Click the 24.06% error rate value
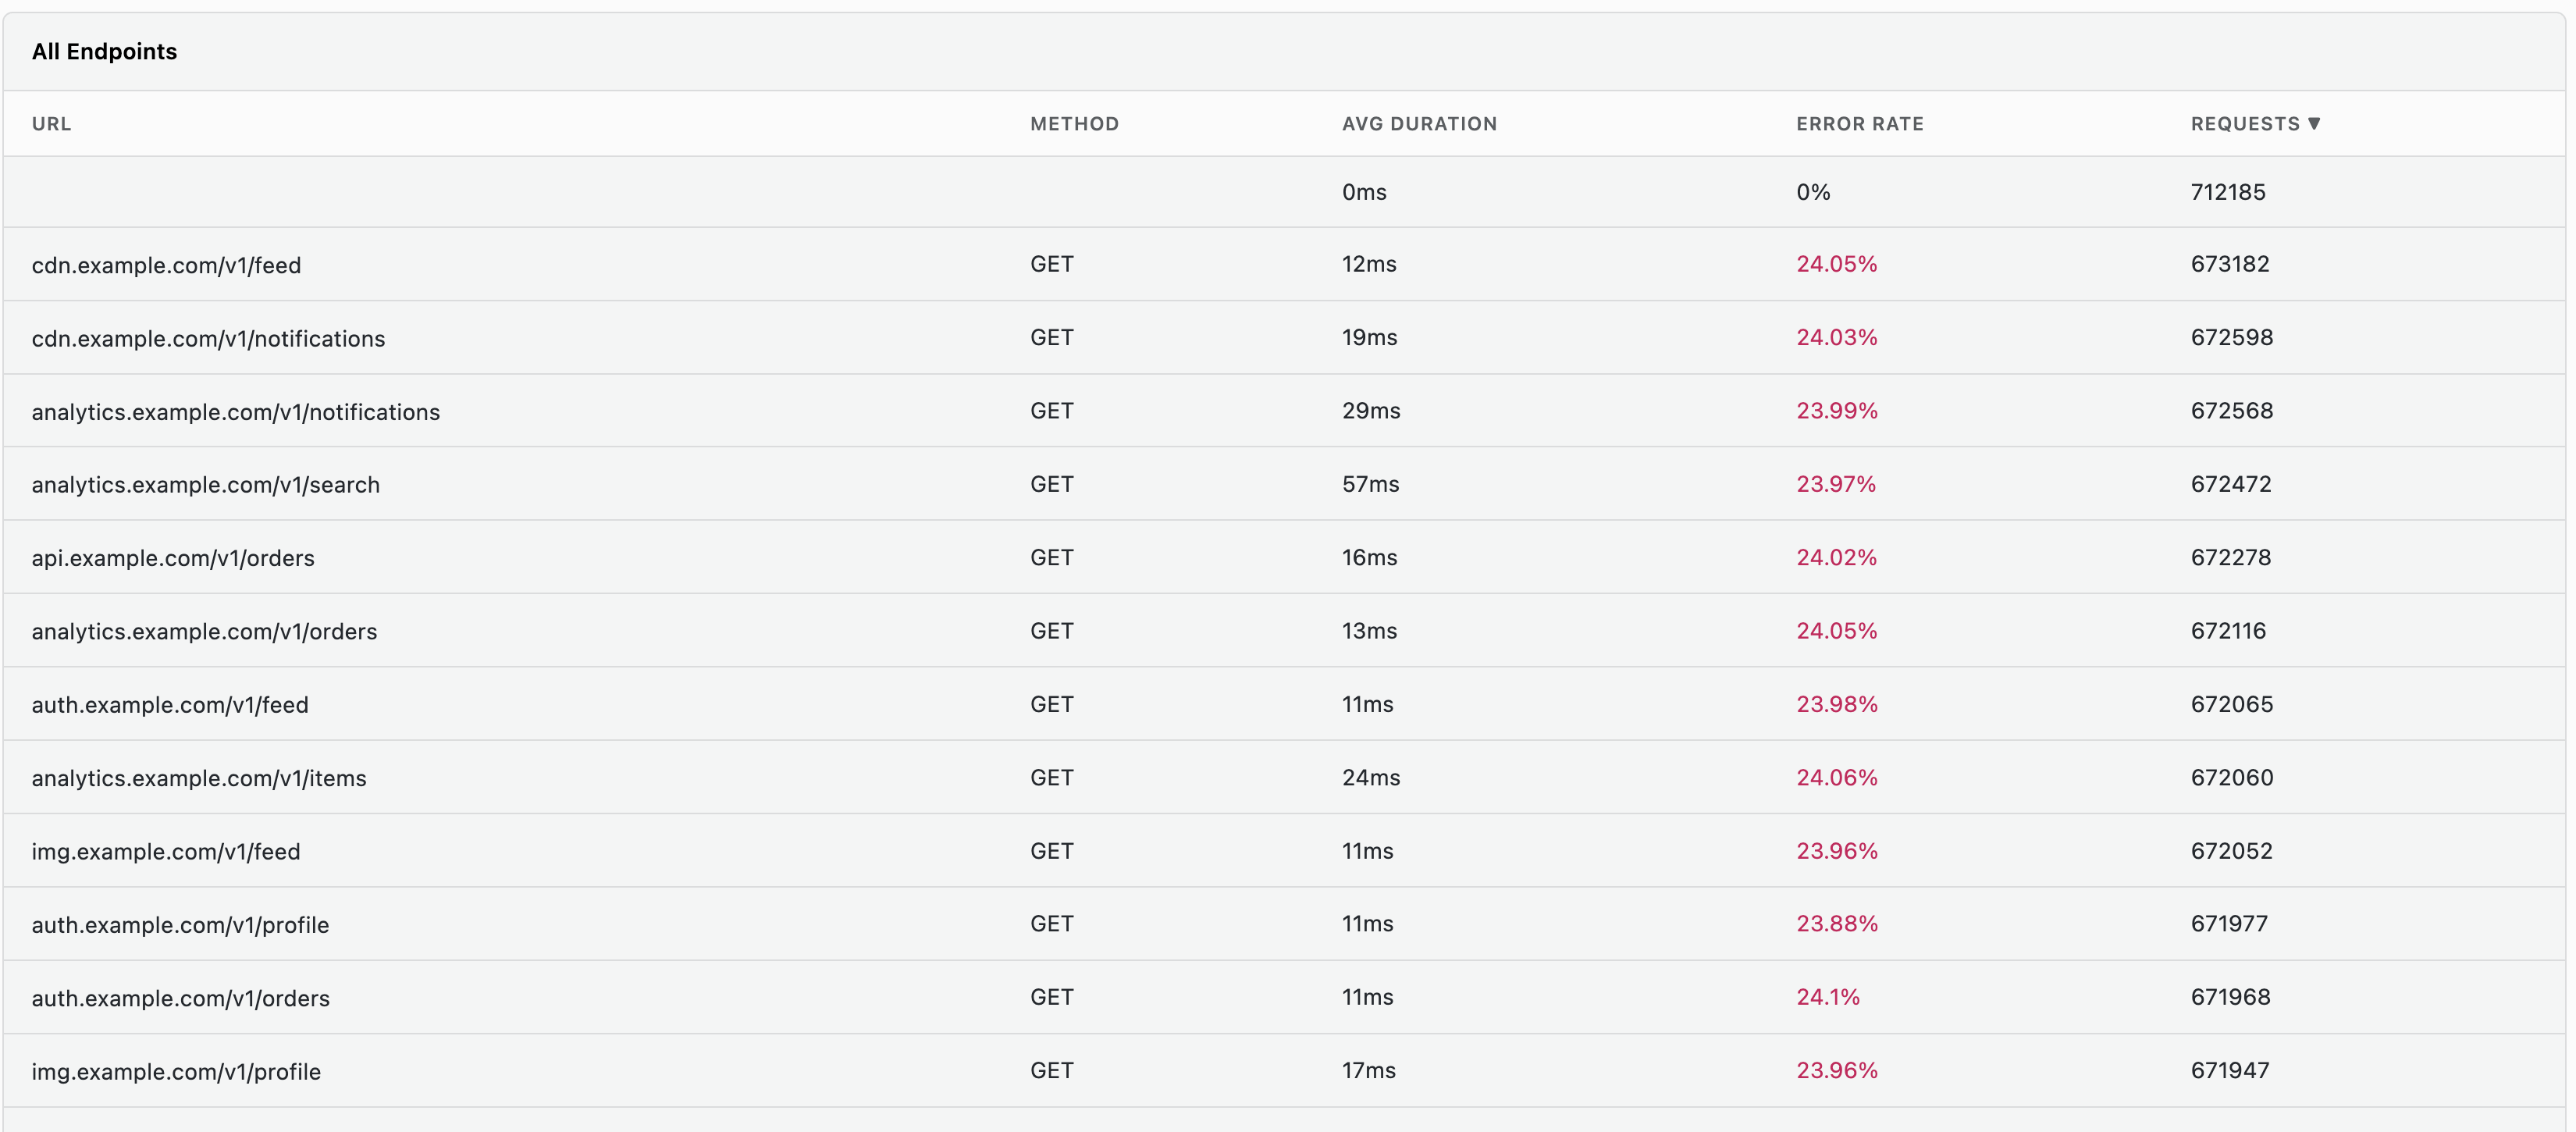 coord(1837,777)
